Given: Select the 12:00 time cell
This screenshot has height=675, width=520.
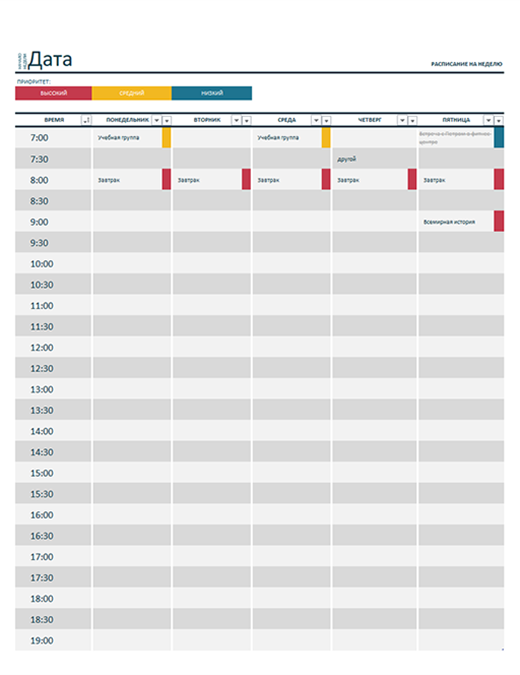Looking at the screenshot, I should 53,347.
